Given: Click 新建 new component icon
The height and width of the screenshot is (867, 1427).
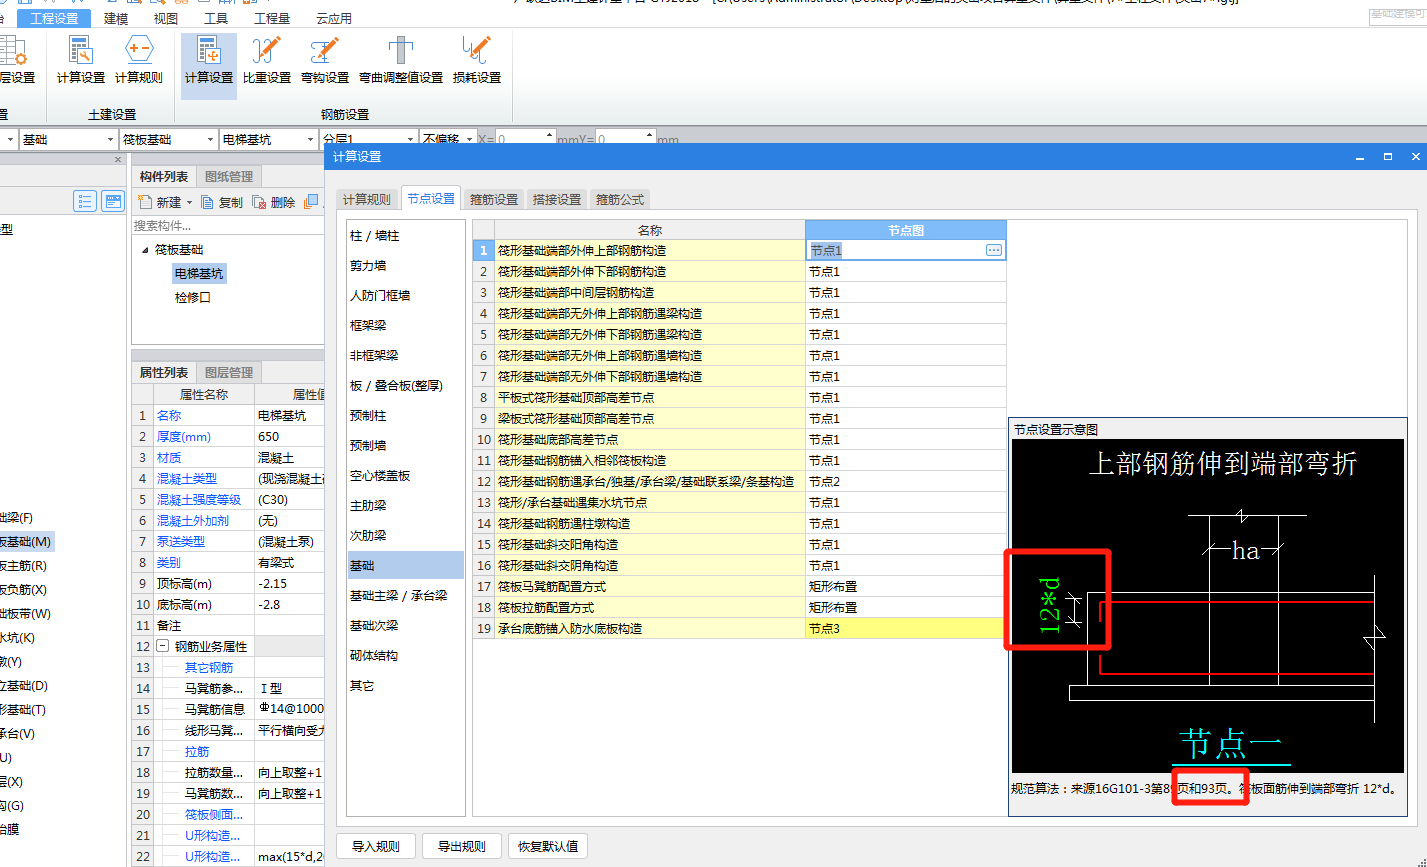Looking at the screenshot, I should 145,202.
